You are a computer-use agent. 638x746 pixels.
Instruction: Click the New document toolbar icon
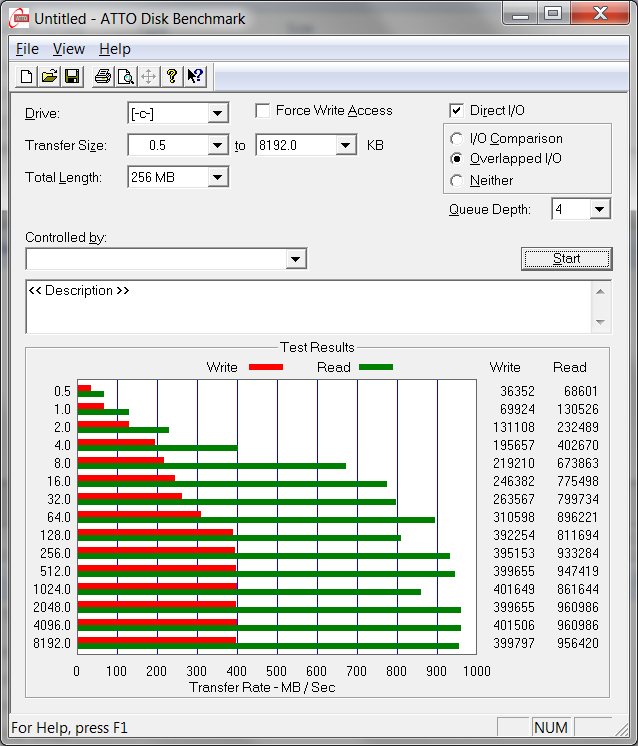pyautogui.click(x=26, y=76)
